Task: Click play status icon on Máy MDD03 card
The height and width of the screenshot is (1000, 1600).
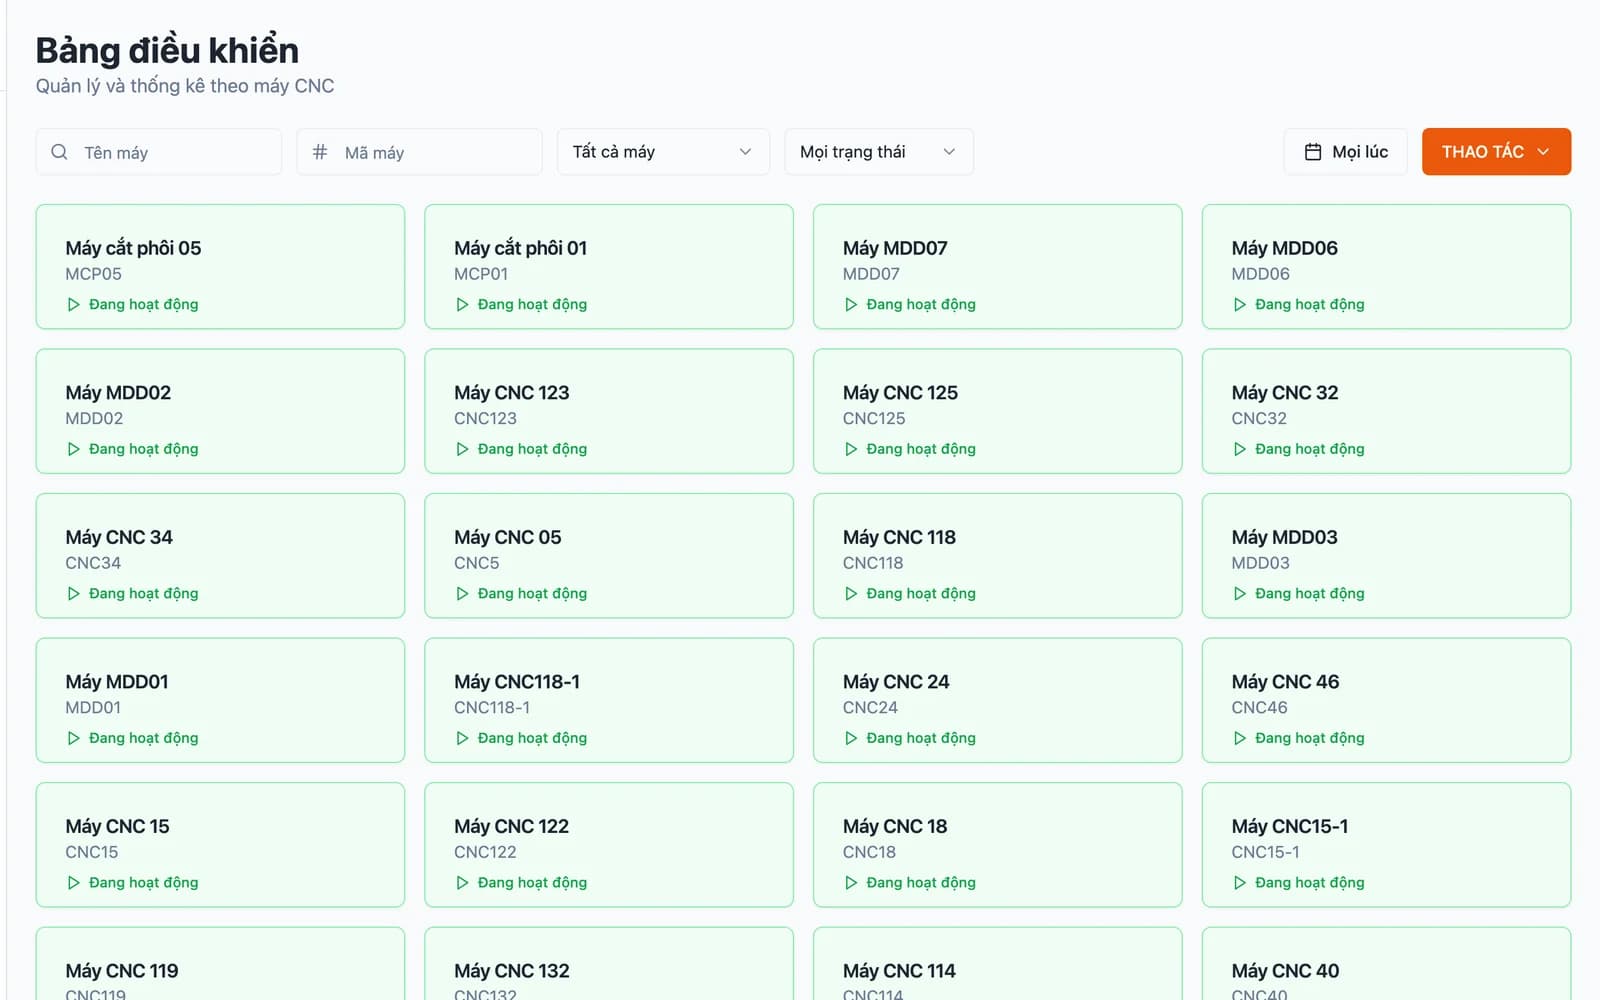Action: click(1240, 593)
